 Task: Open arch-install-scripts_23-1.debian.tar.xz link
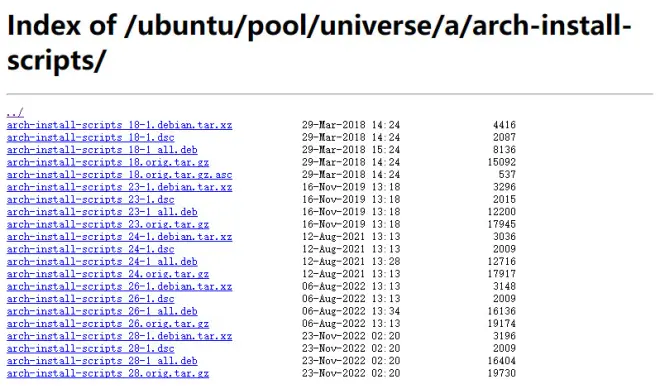[x=120, y=187]
